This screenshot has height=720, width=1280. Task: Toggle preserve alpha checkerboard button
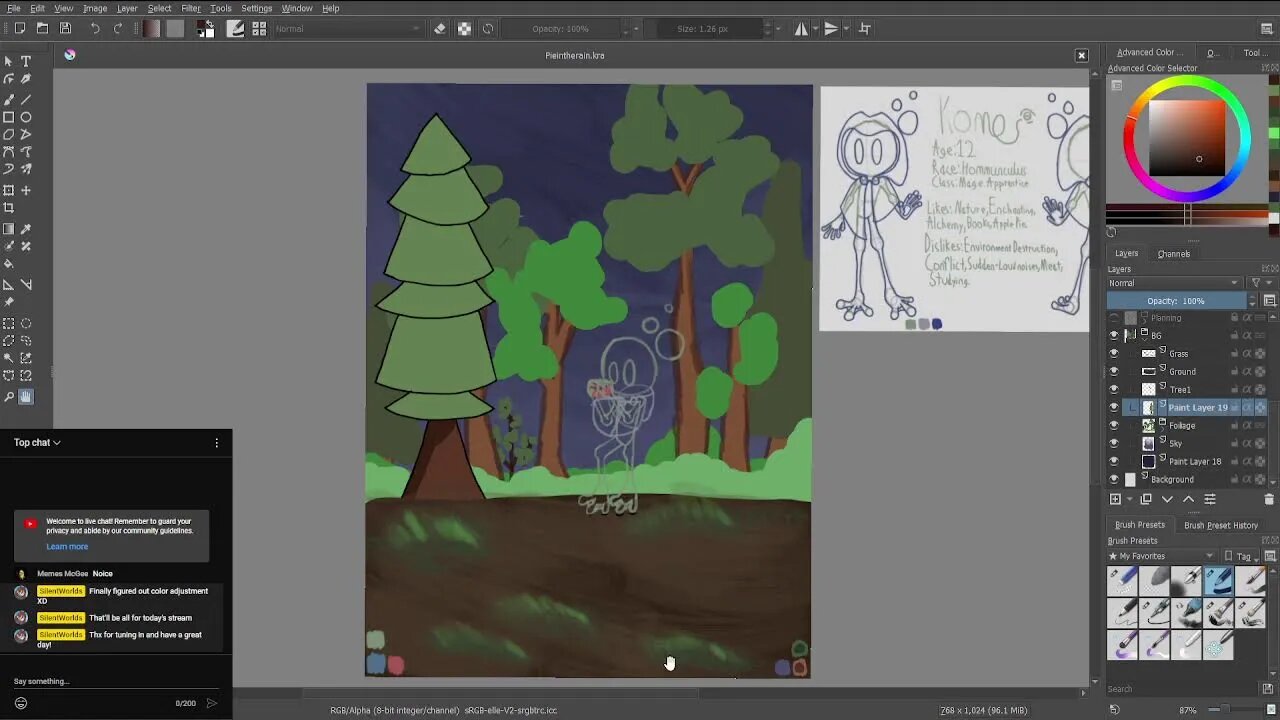[464, 29]
